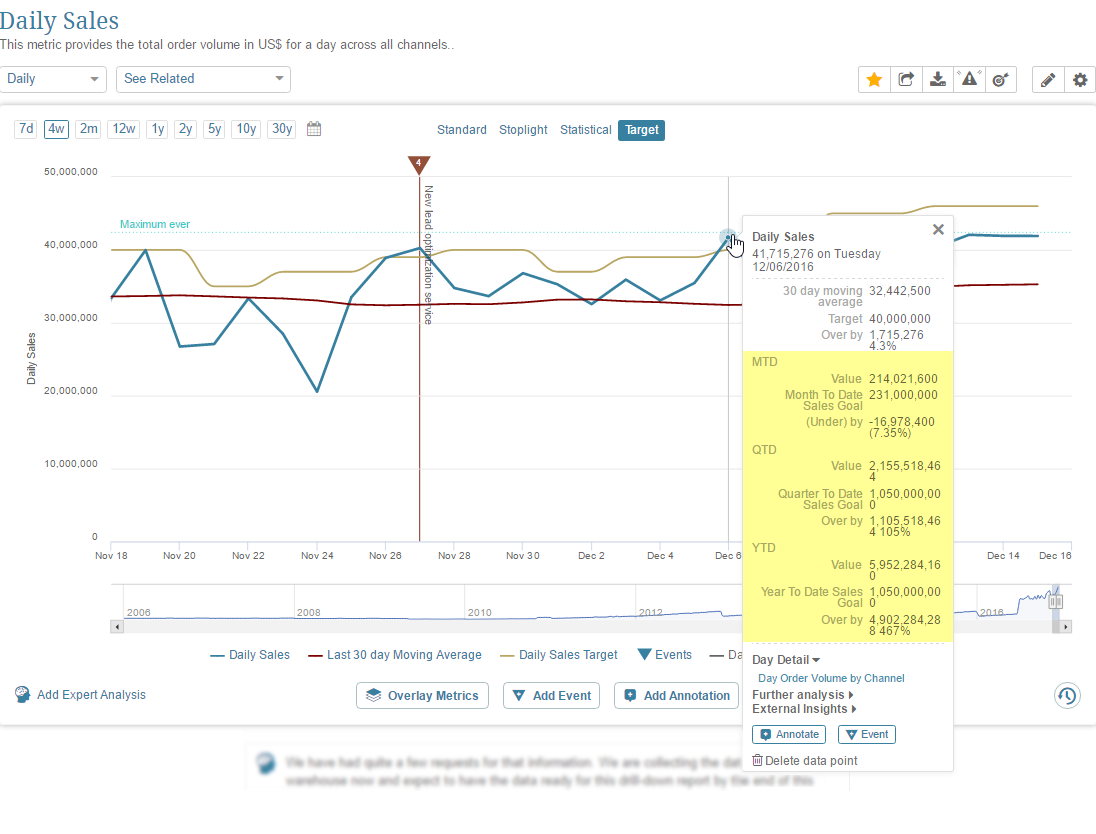Click the download icon

937,80
